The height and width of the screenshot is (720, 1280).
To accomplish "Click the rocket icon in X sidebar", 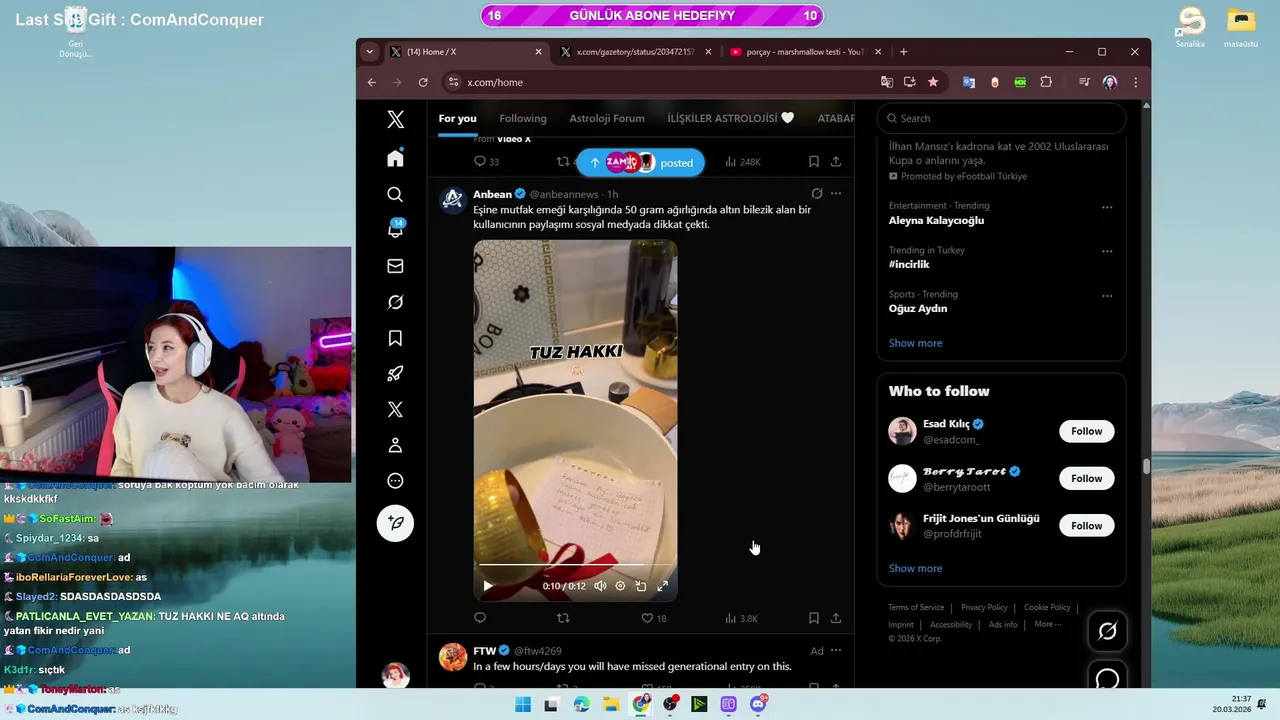I will click(395, 374).
